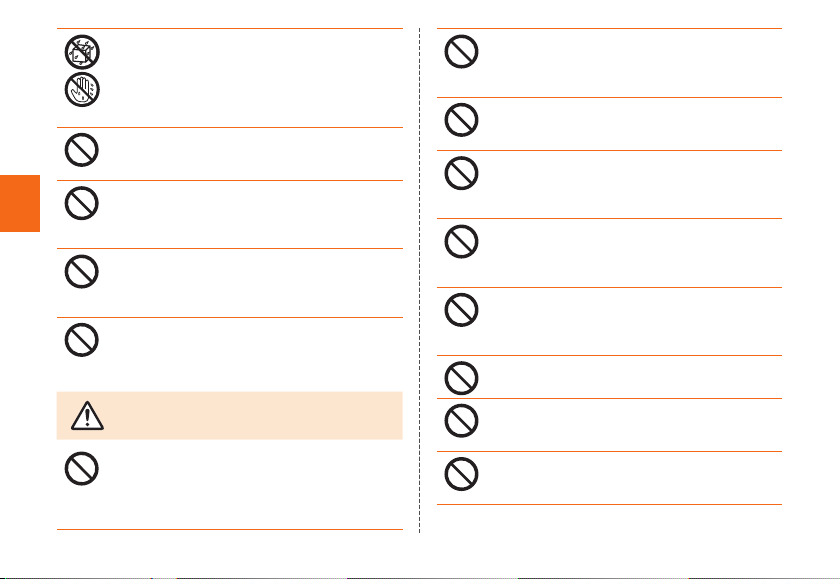Click the dashed vertical column divider
This screenshot has height=579, width=840.
point(419,280)
